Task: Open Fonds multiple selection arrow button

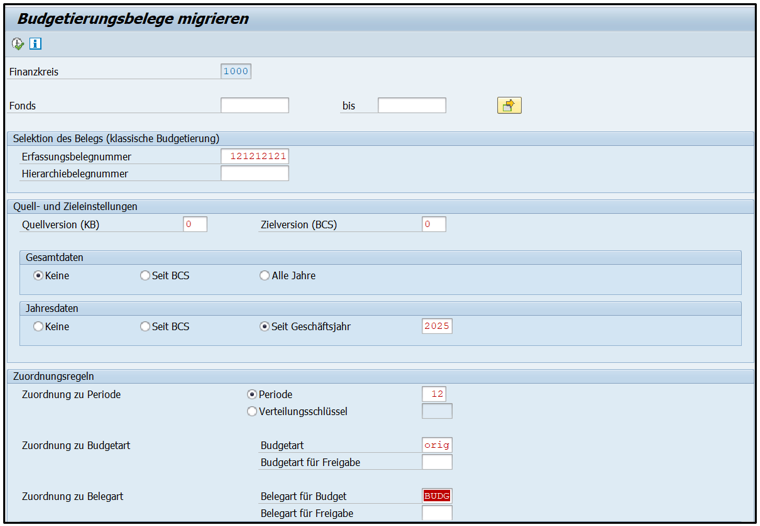Action: (509, 105)
